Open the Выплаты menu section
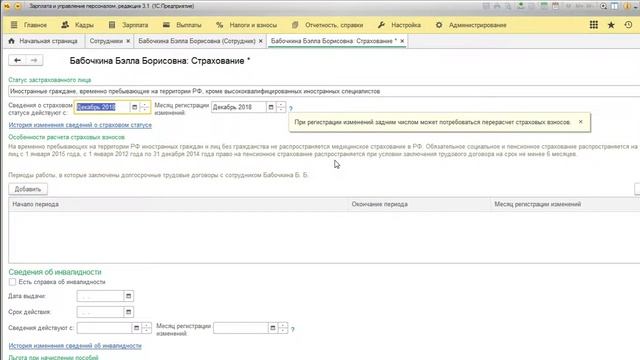 (x=182, y=25)
